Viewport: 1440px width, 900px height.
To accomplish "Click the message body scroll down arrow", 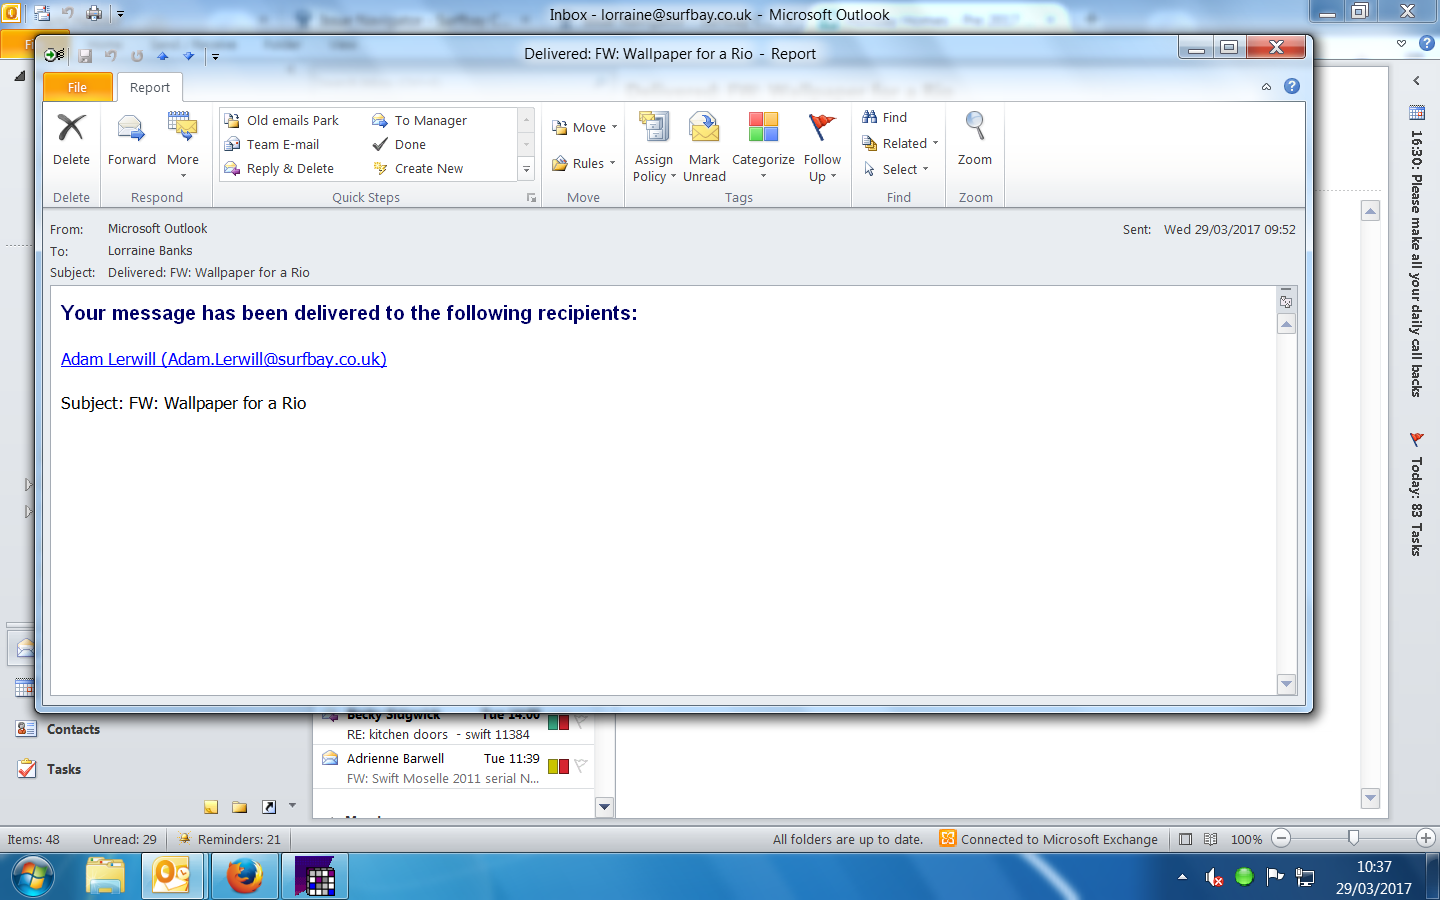I will 1286,684.
